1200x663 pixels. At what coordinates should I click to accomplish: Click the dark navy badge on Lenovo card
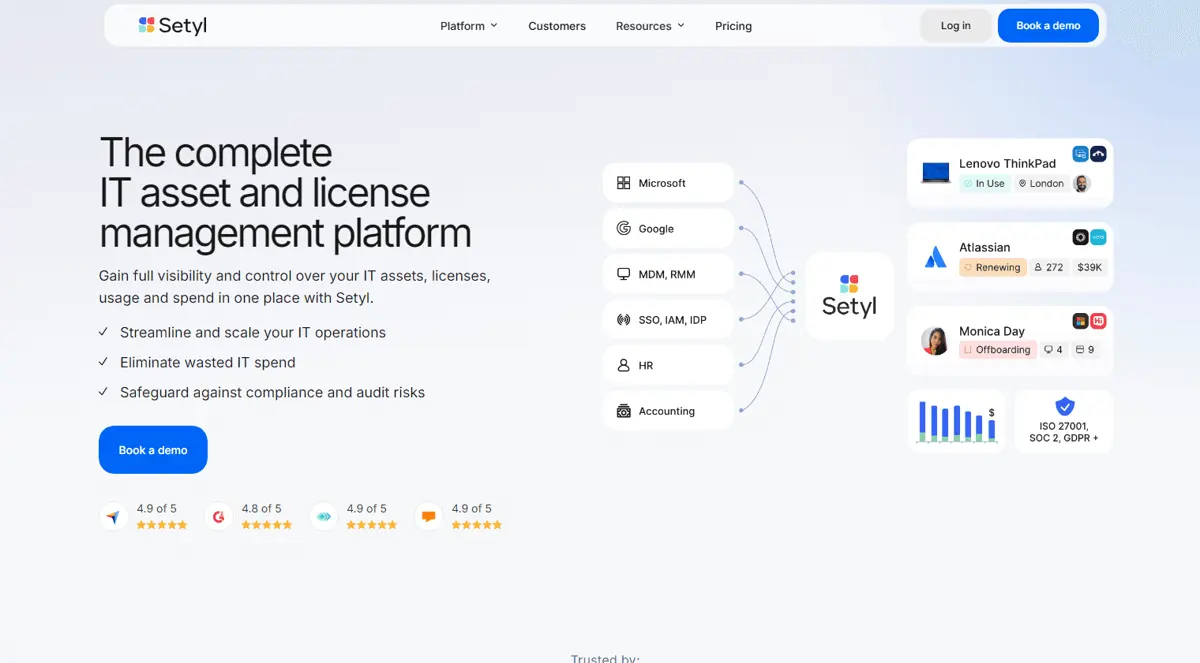pyautogui.click(x=1098, y=154)
